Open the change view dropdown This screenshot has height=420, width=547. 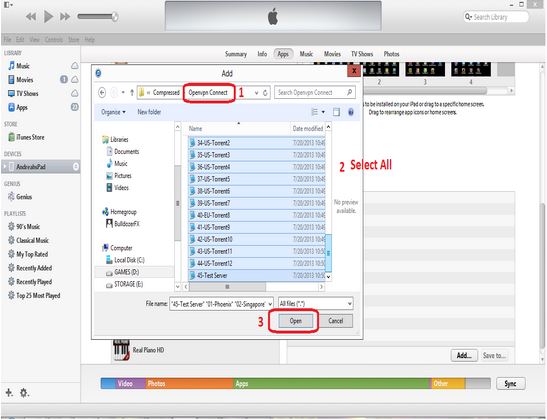point(323,112)
